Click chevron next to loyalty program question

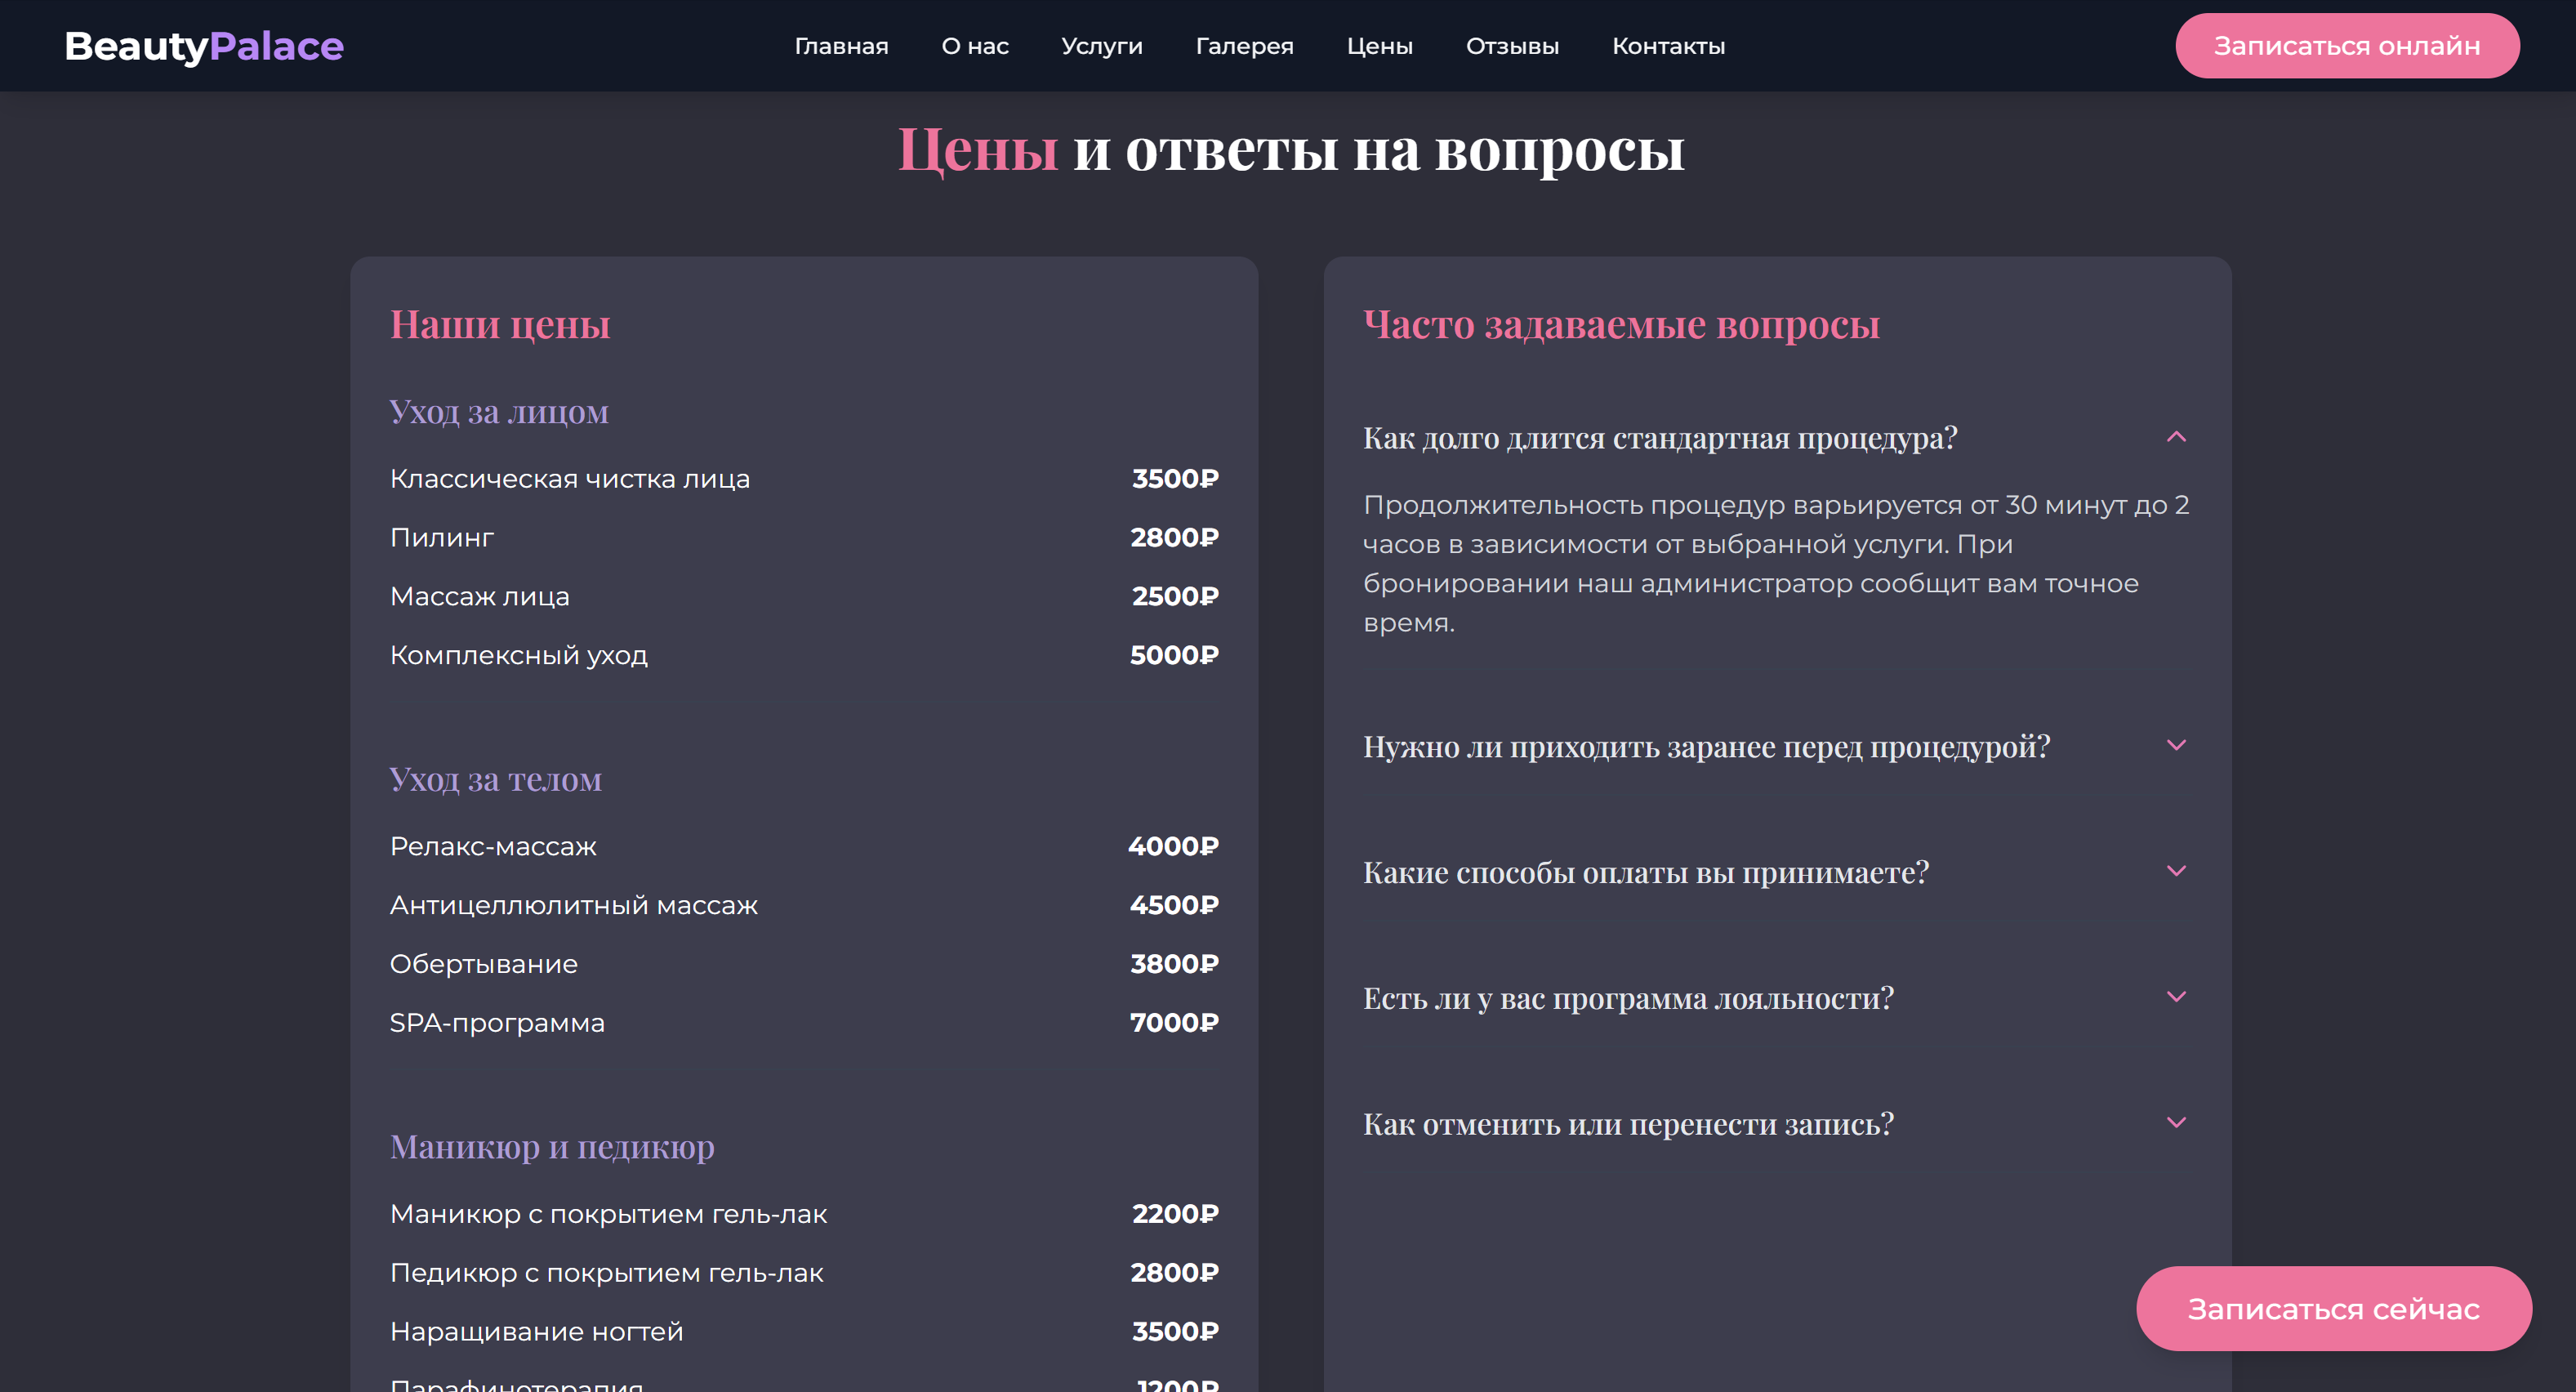pos(2176,997)
